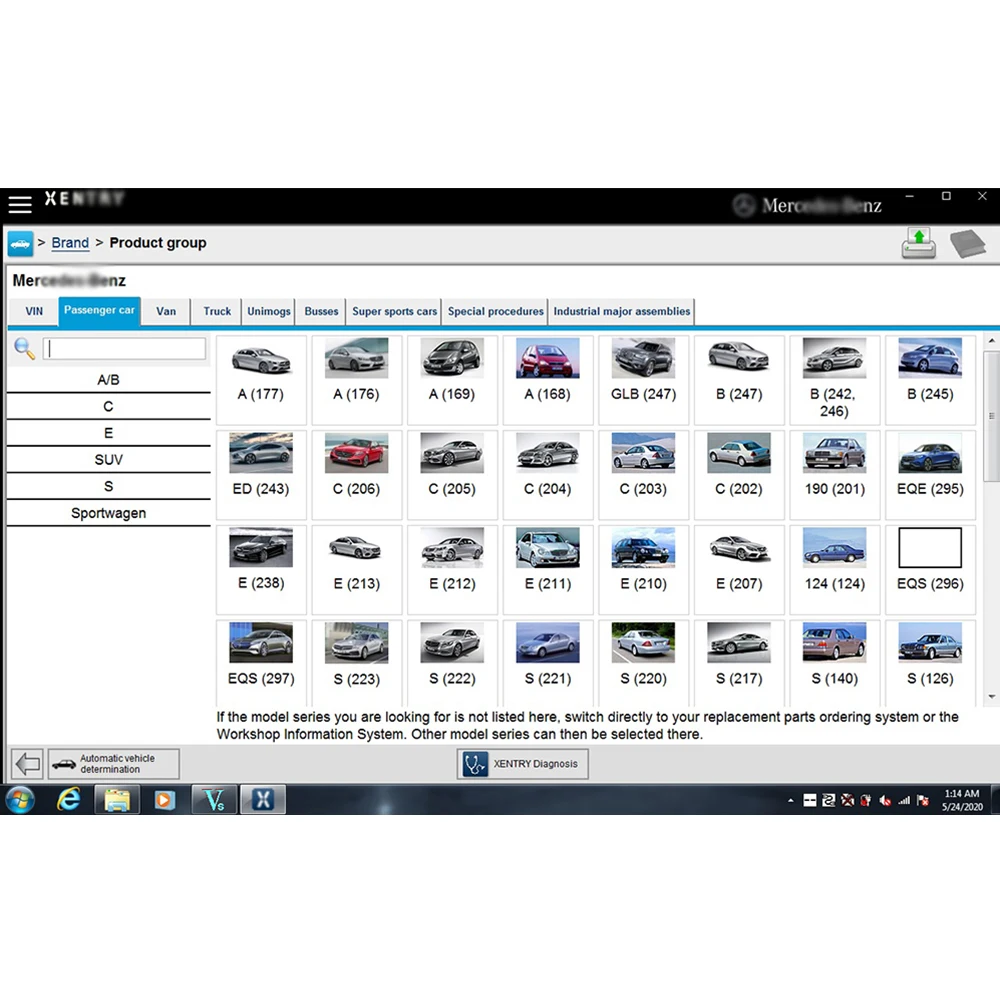This screenshot has height=1000, width=1000.
Task: Pick the red A (168) model
Action: click(x=548, y=380)
